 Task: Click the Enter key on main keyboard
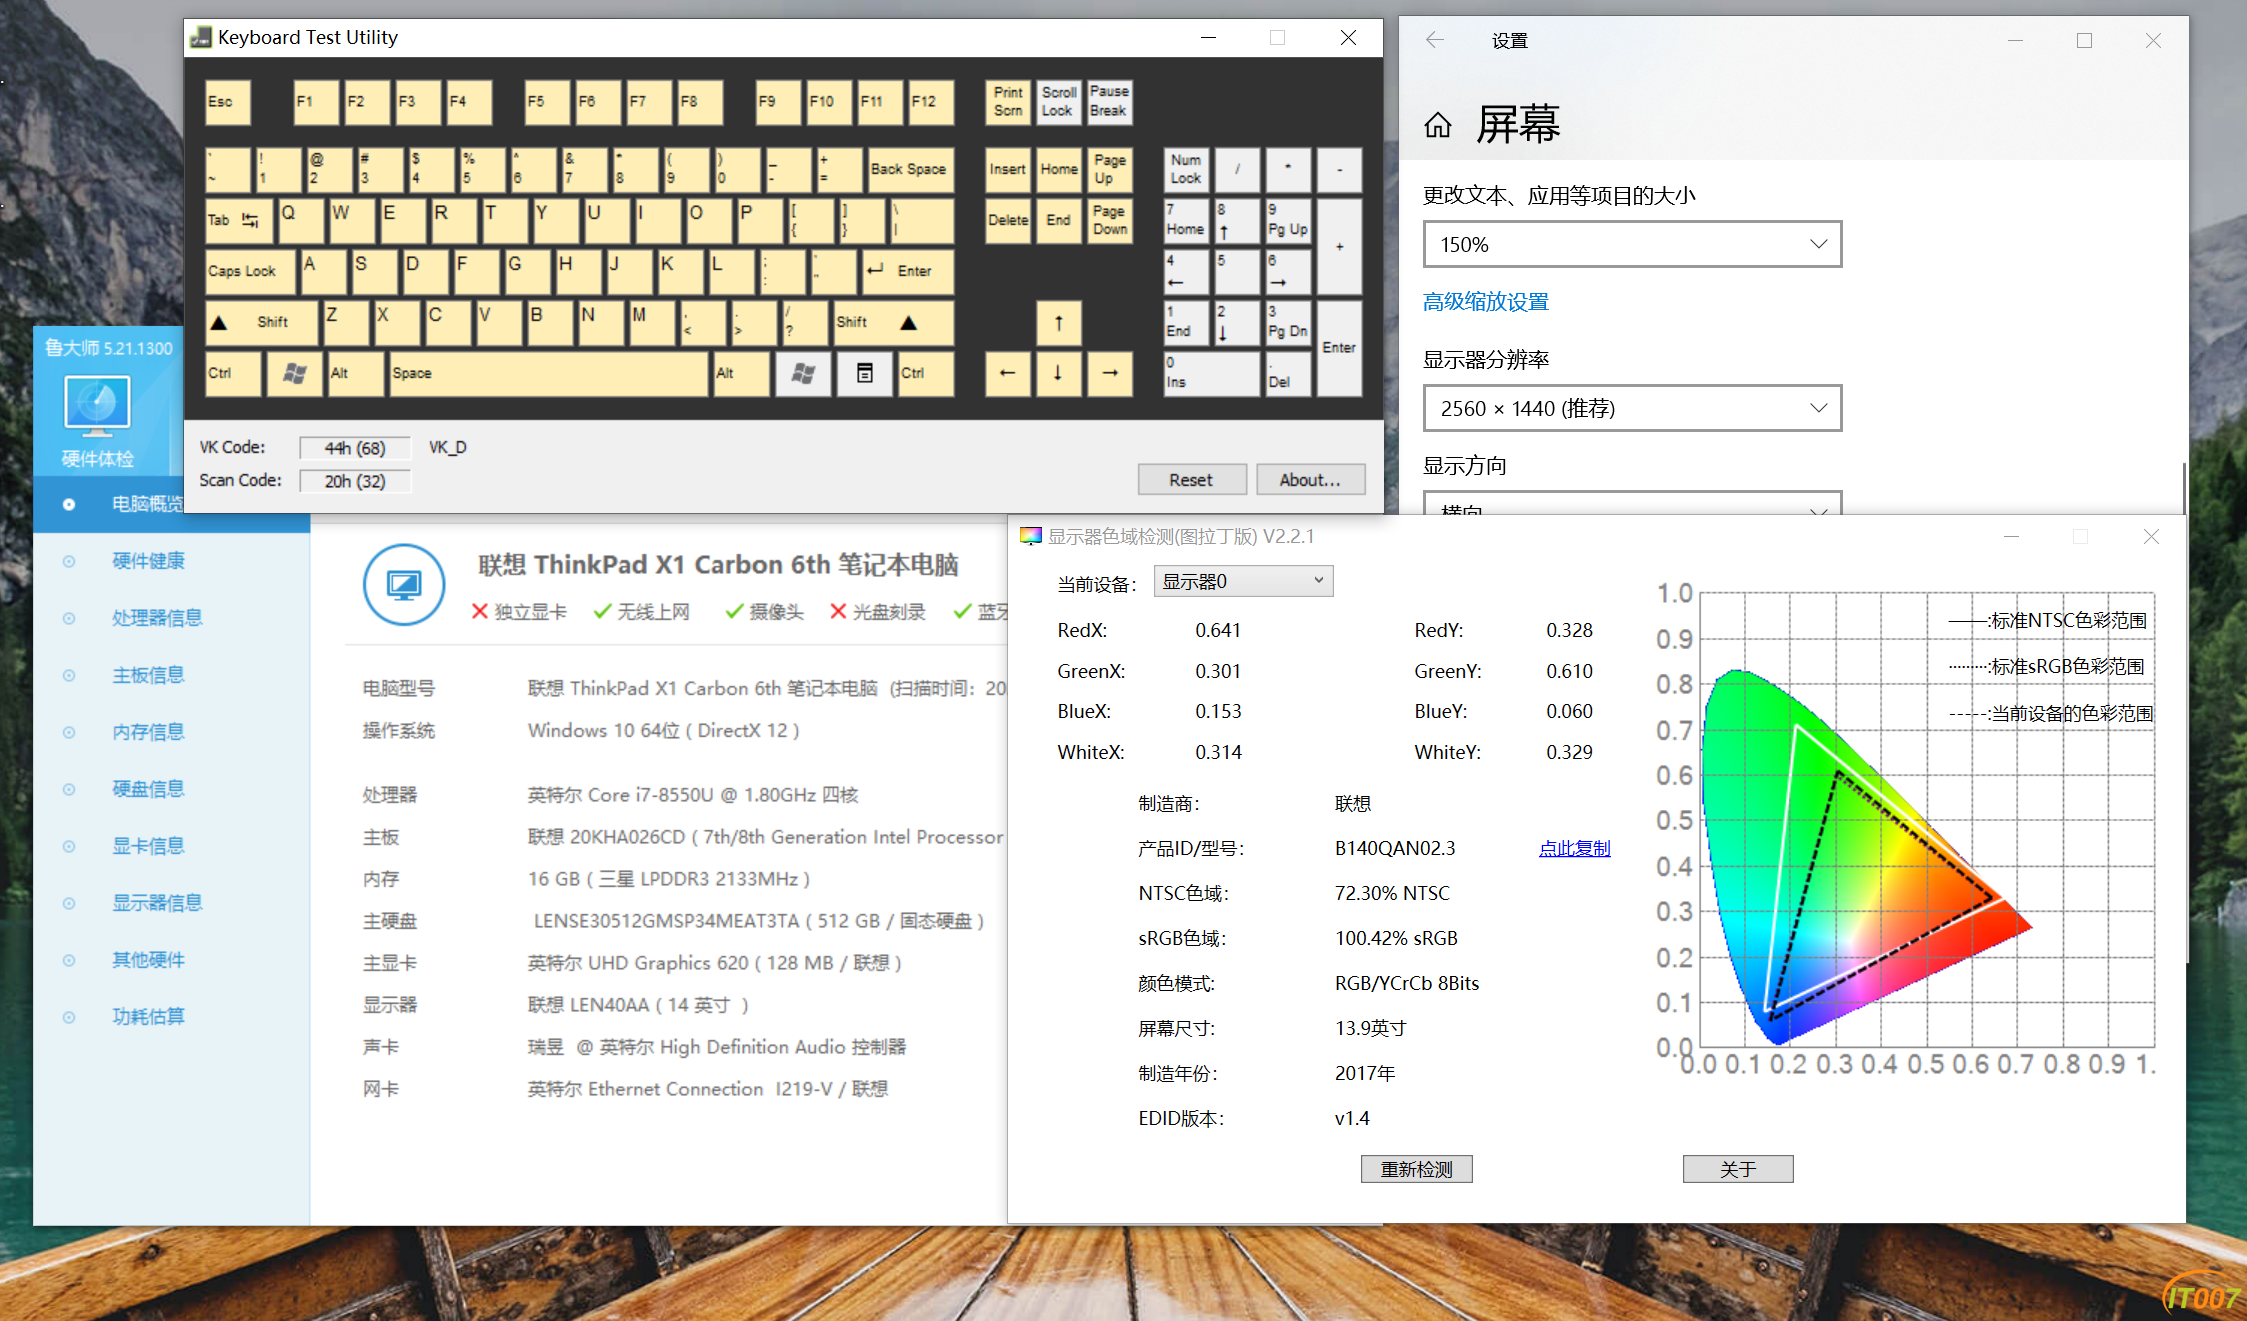coord(908,271)
